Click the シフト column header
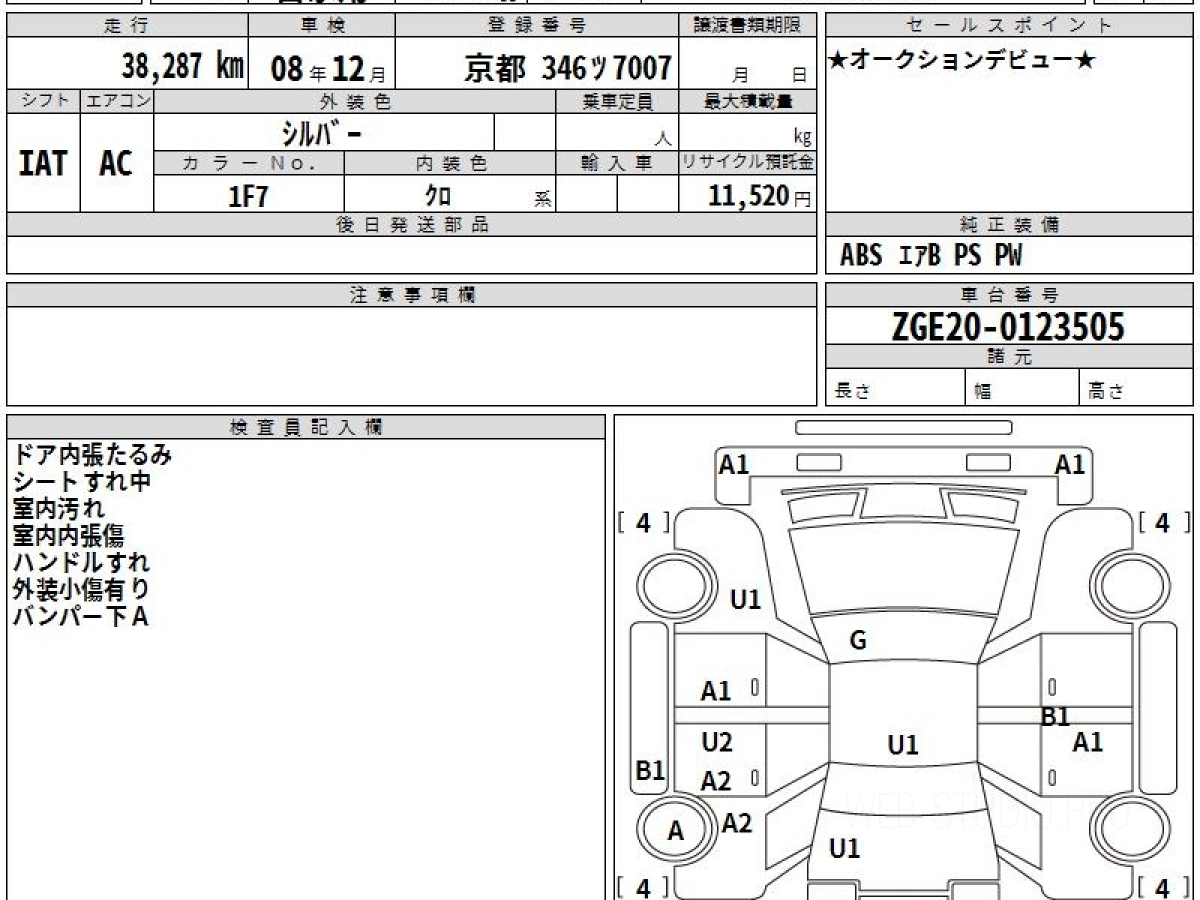Viewport: 1200px width, 900px height. click(x=43, y=101)
